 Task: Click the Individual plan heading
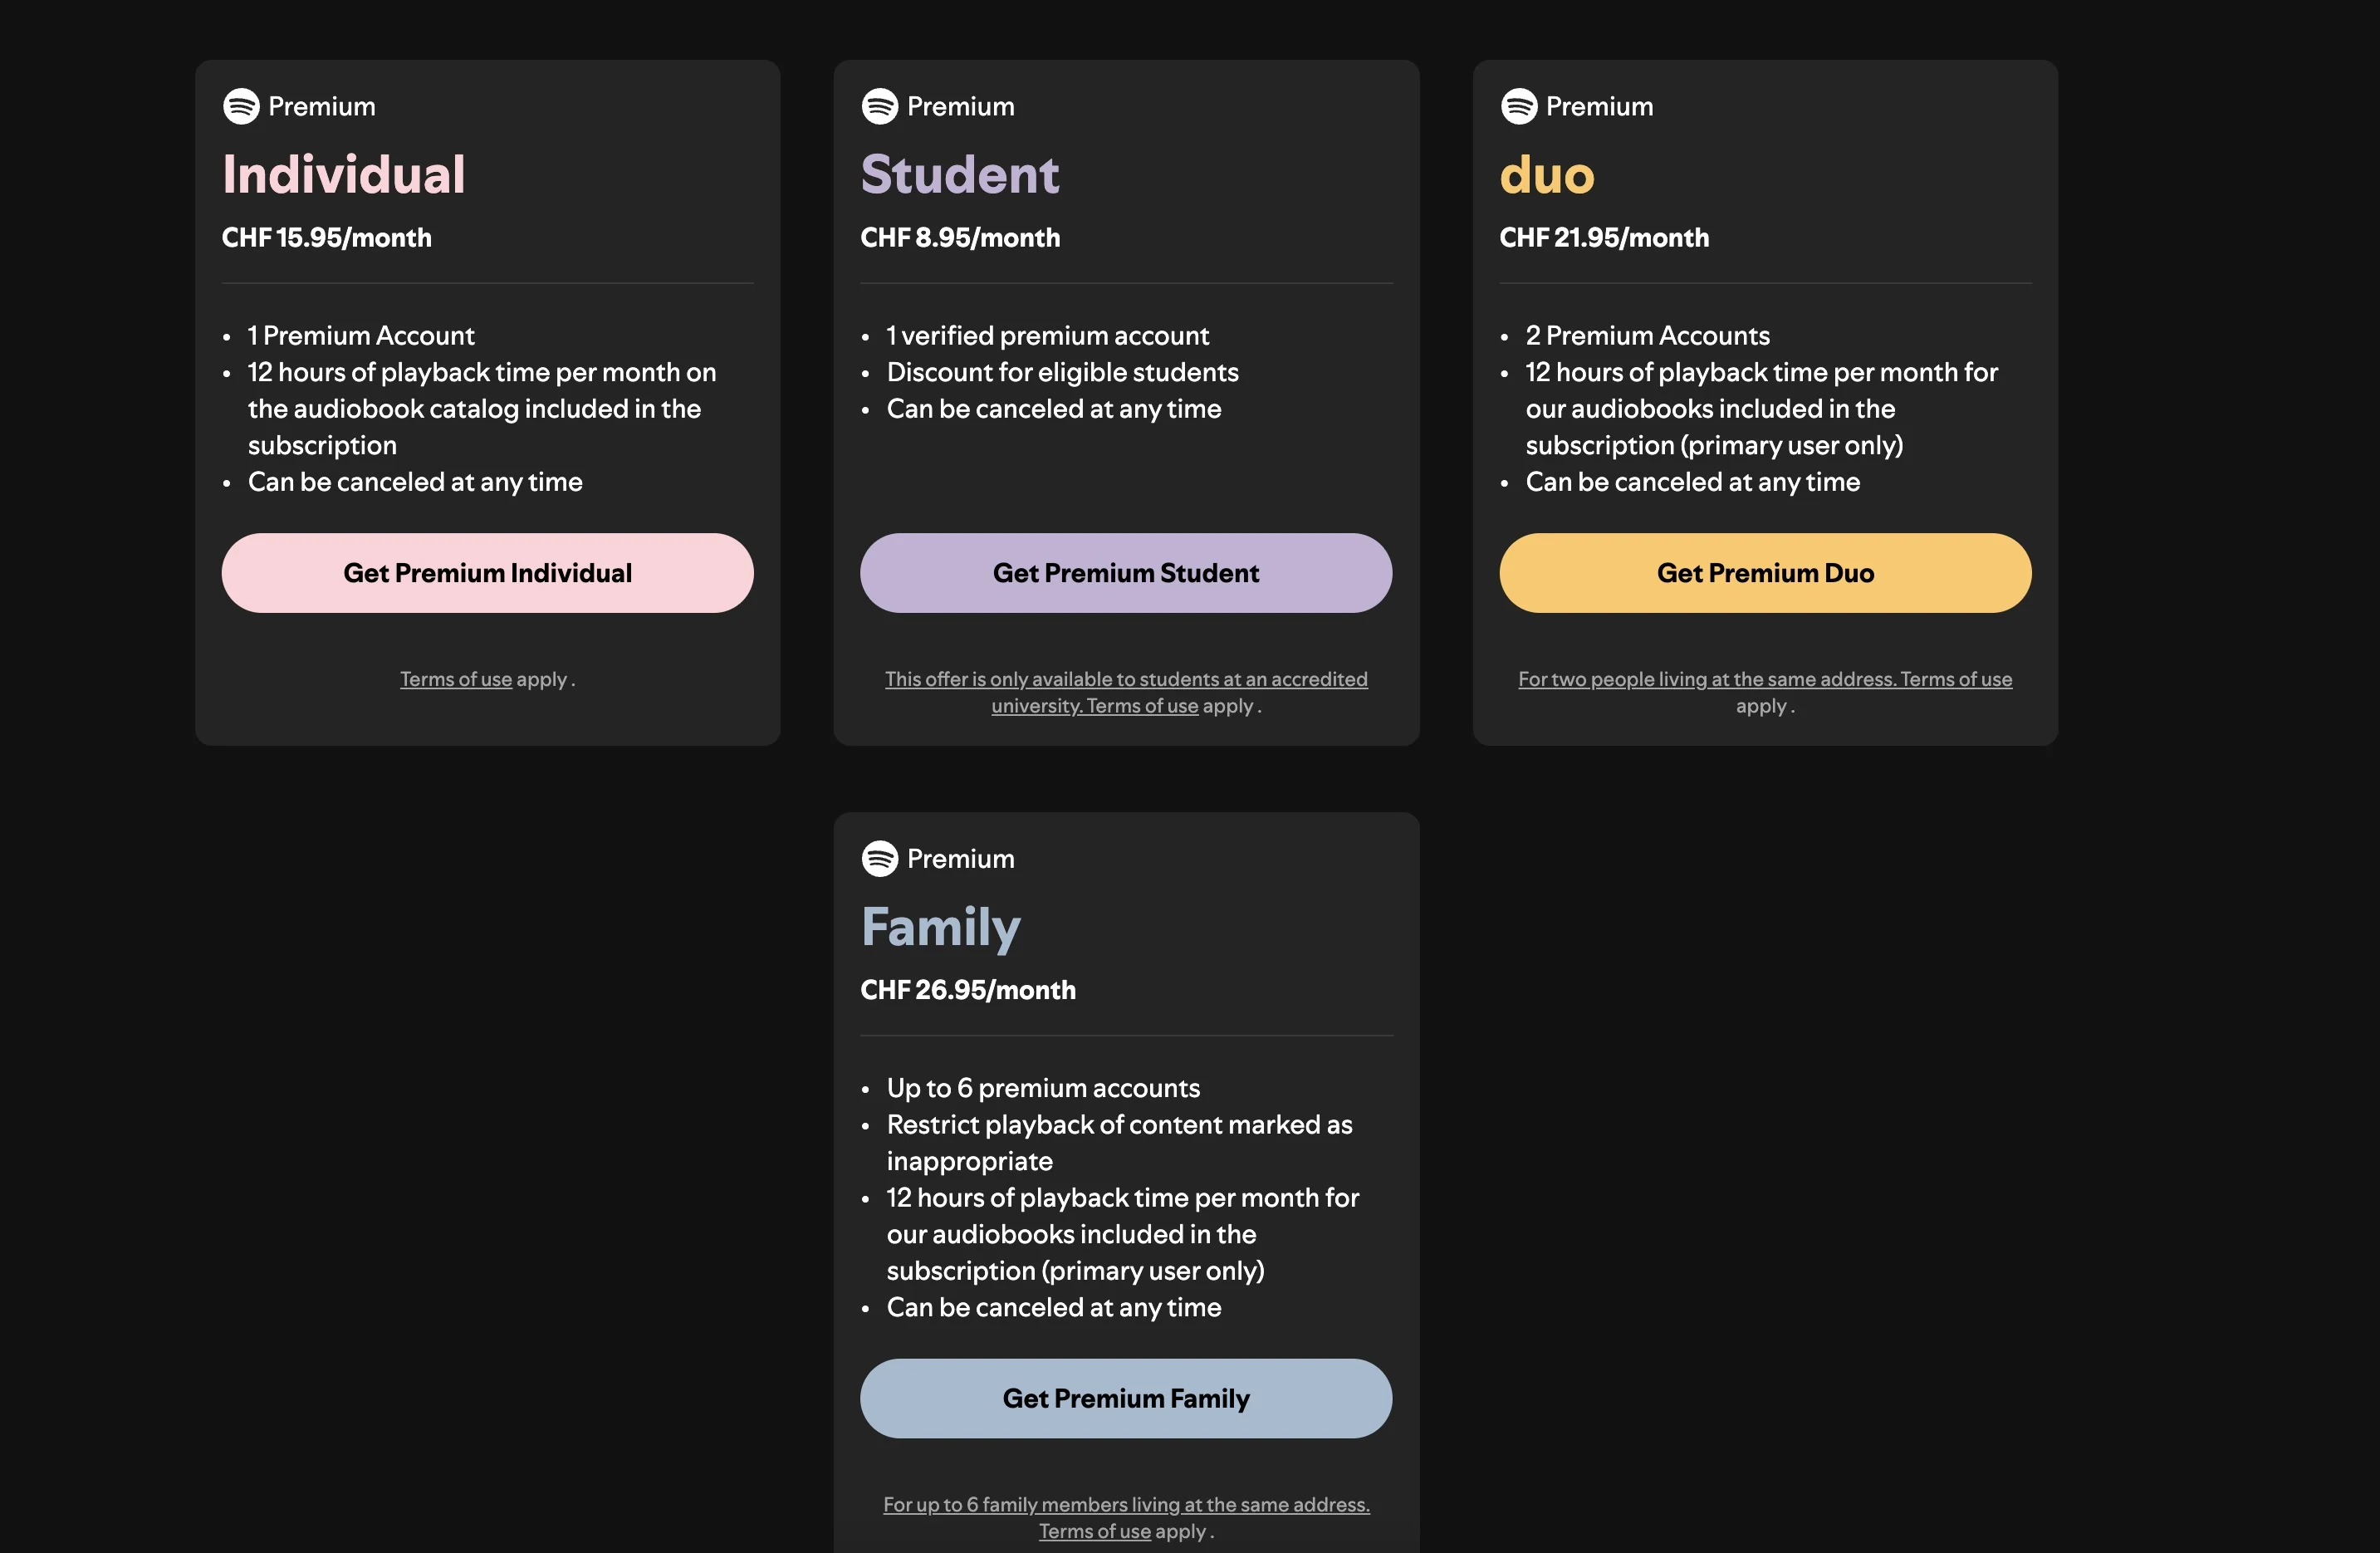point(343,175)
